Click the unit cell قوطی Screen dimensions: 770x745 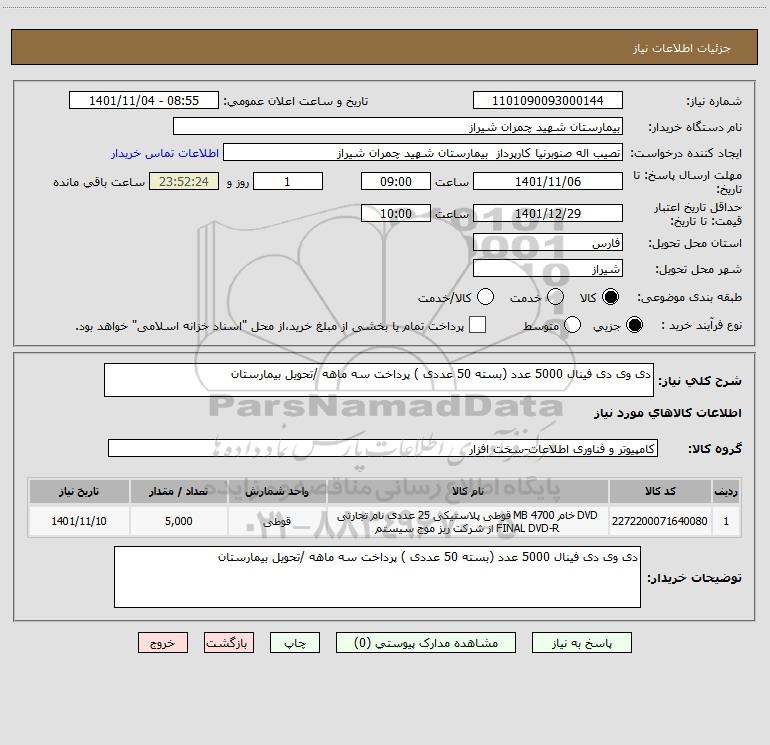(277, 521)
